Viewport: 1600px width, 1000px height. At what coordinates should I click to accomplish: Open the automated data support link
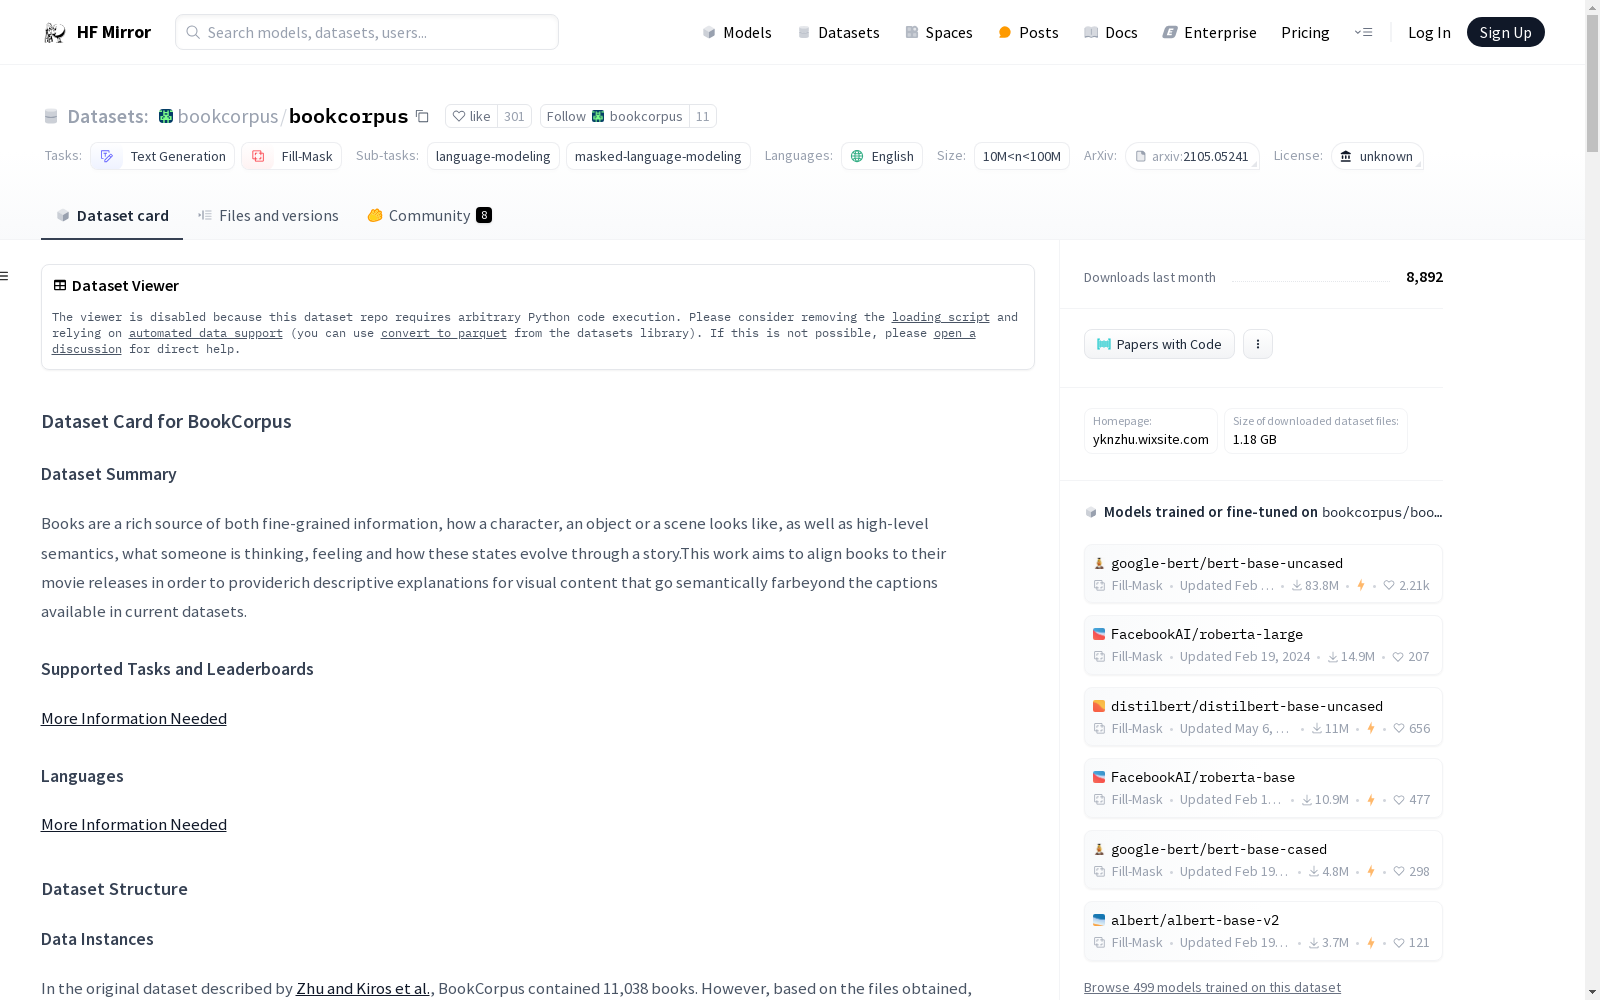pyautogui.click(x=206, y=333)
